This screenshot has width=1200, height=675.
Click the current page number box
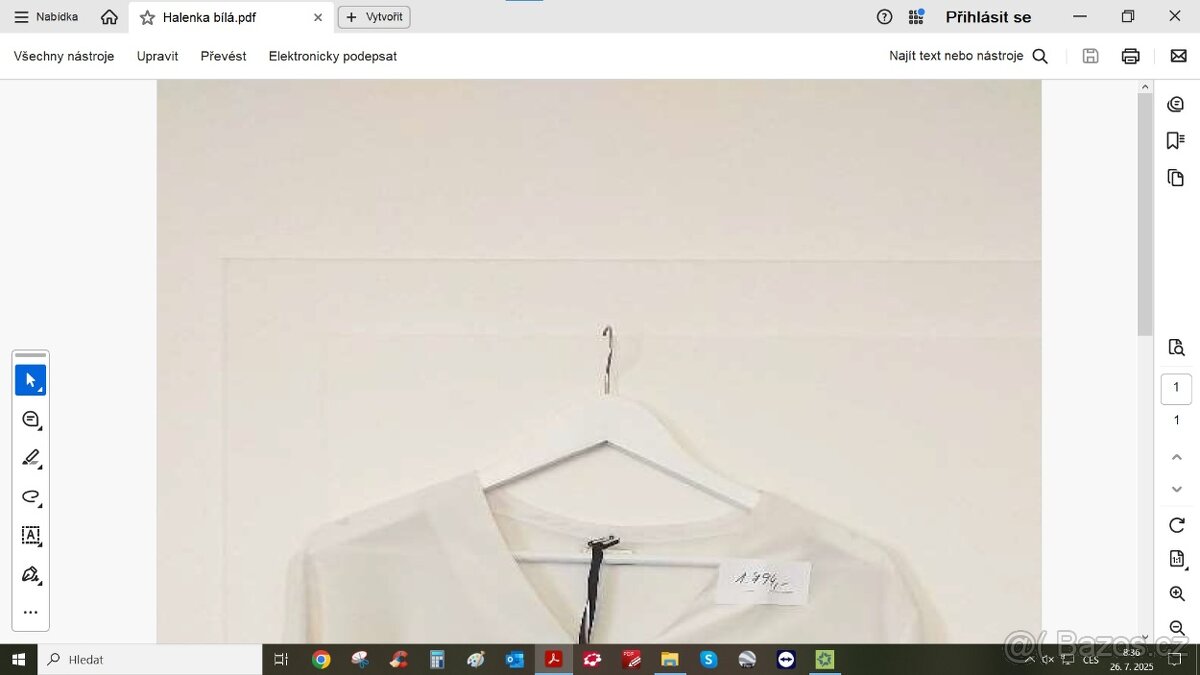[x=1176, y=388]
